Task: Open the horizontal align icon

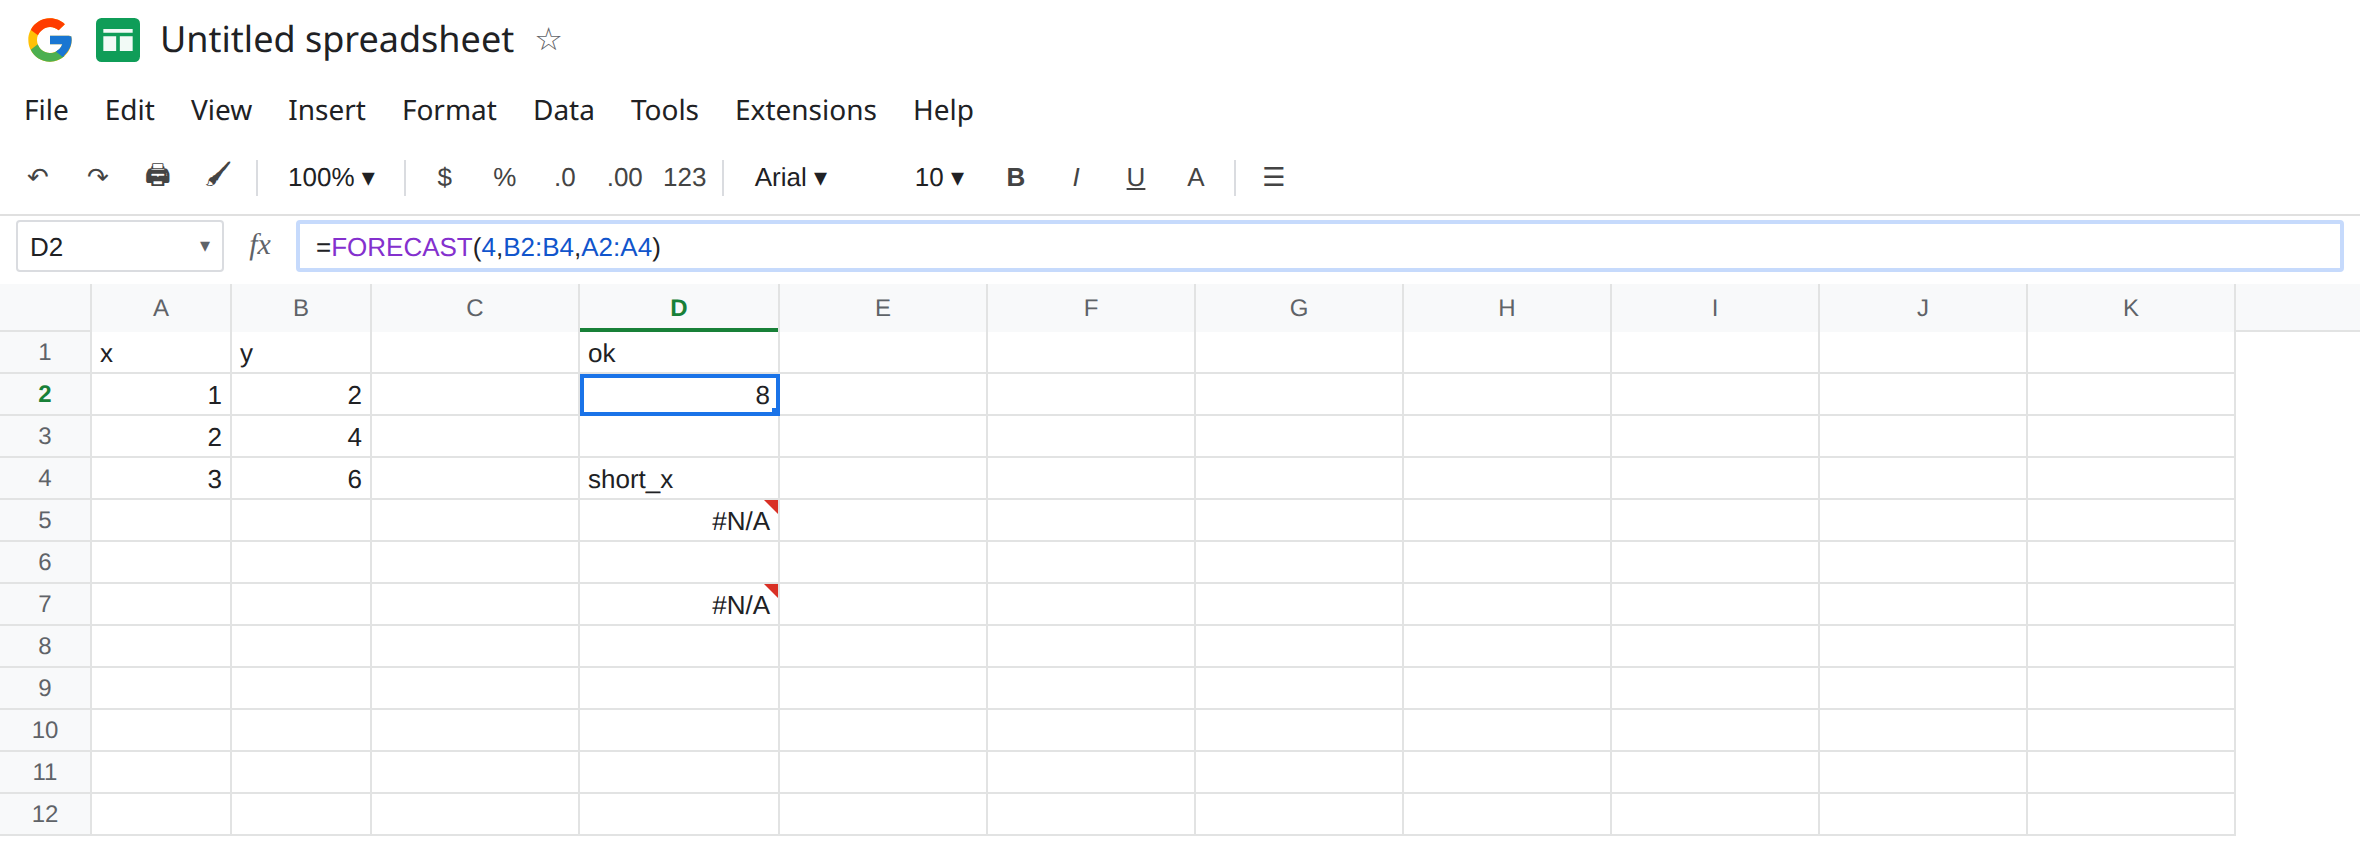Action: pyautogui.click(x=1273, y=177)
